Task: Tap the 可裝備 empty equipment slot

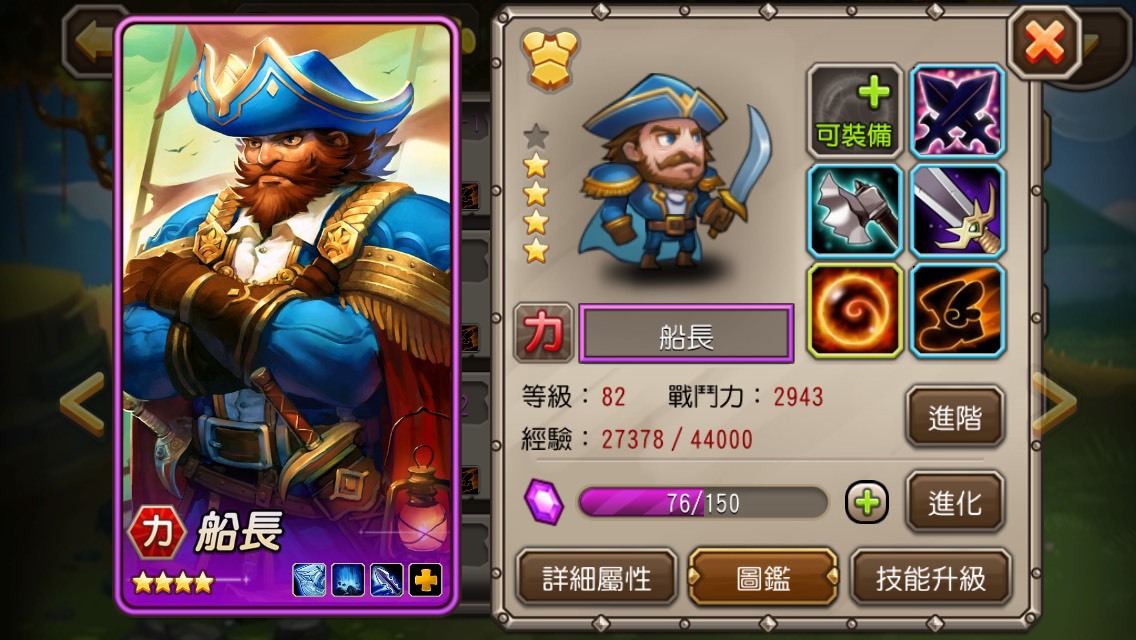Action: (x=855, y=111)
